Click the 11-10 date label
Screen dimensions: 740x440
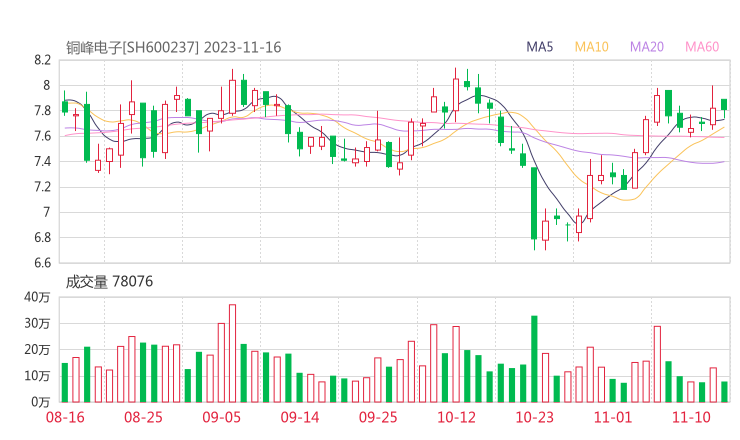[x=690, y=416]
